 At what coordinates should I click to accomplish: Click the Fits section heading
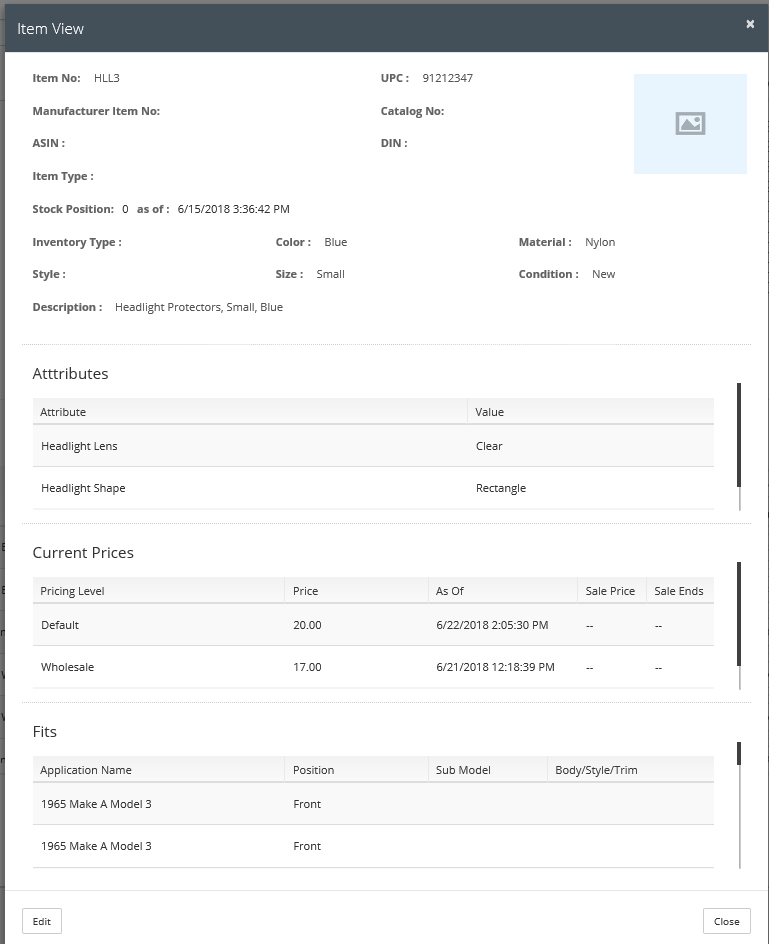45,731
